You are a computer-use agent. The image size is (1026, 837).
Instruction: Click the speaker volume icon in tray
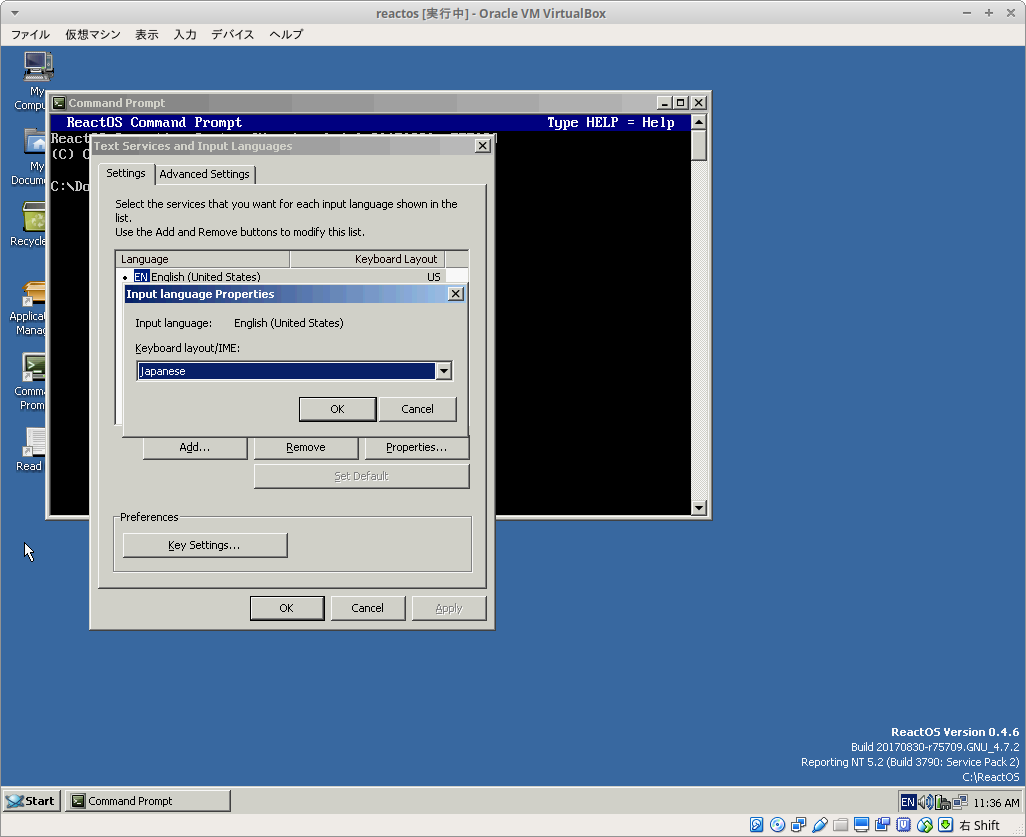(x=925, y=801)
